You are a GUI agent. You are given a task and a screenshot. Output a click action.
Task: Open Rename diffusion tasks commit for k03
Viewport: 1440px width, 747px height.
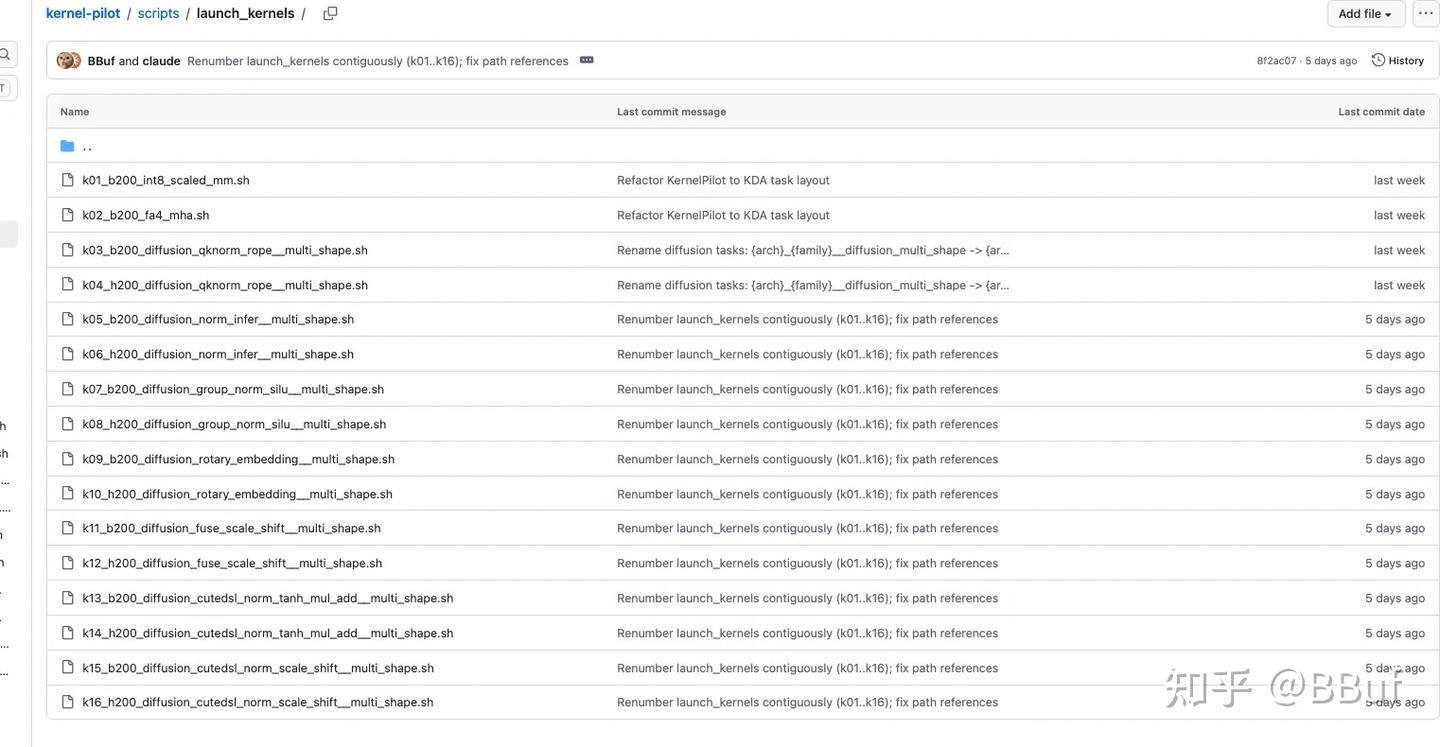point(813,250)
